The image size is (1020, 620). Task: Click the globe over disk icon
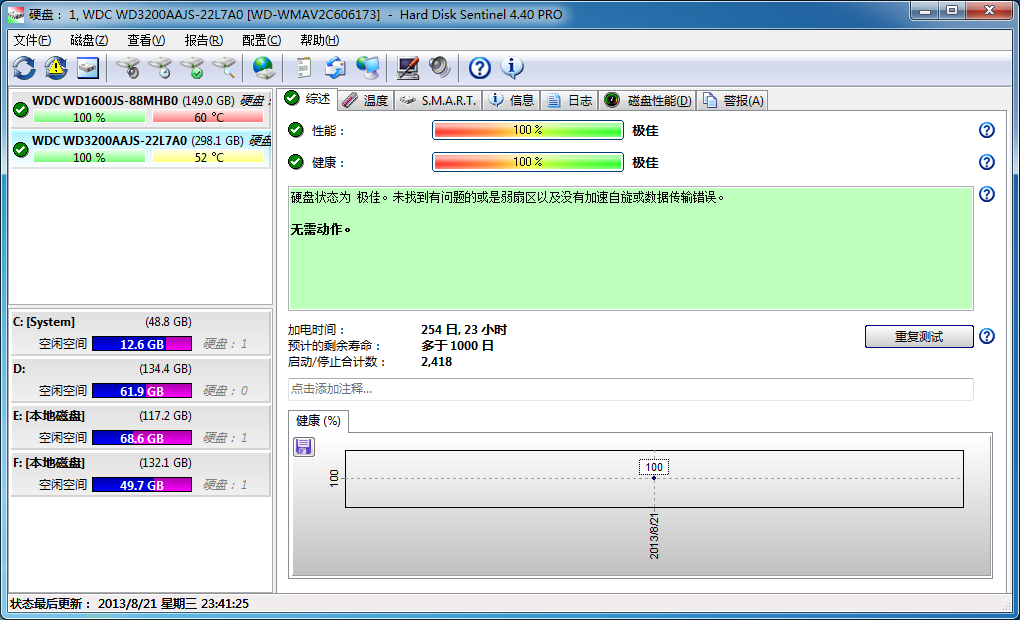coord(263,68)
